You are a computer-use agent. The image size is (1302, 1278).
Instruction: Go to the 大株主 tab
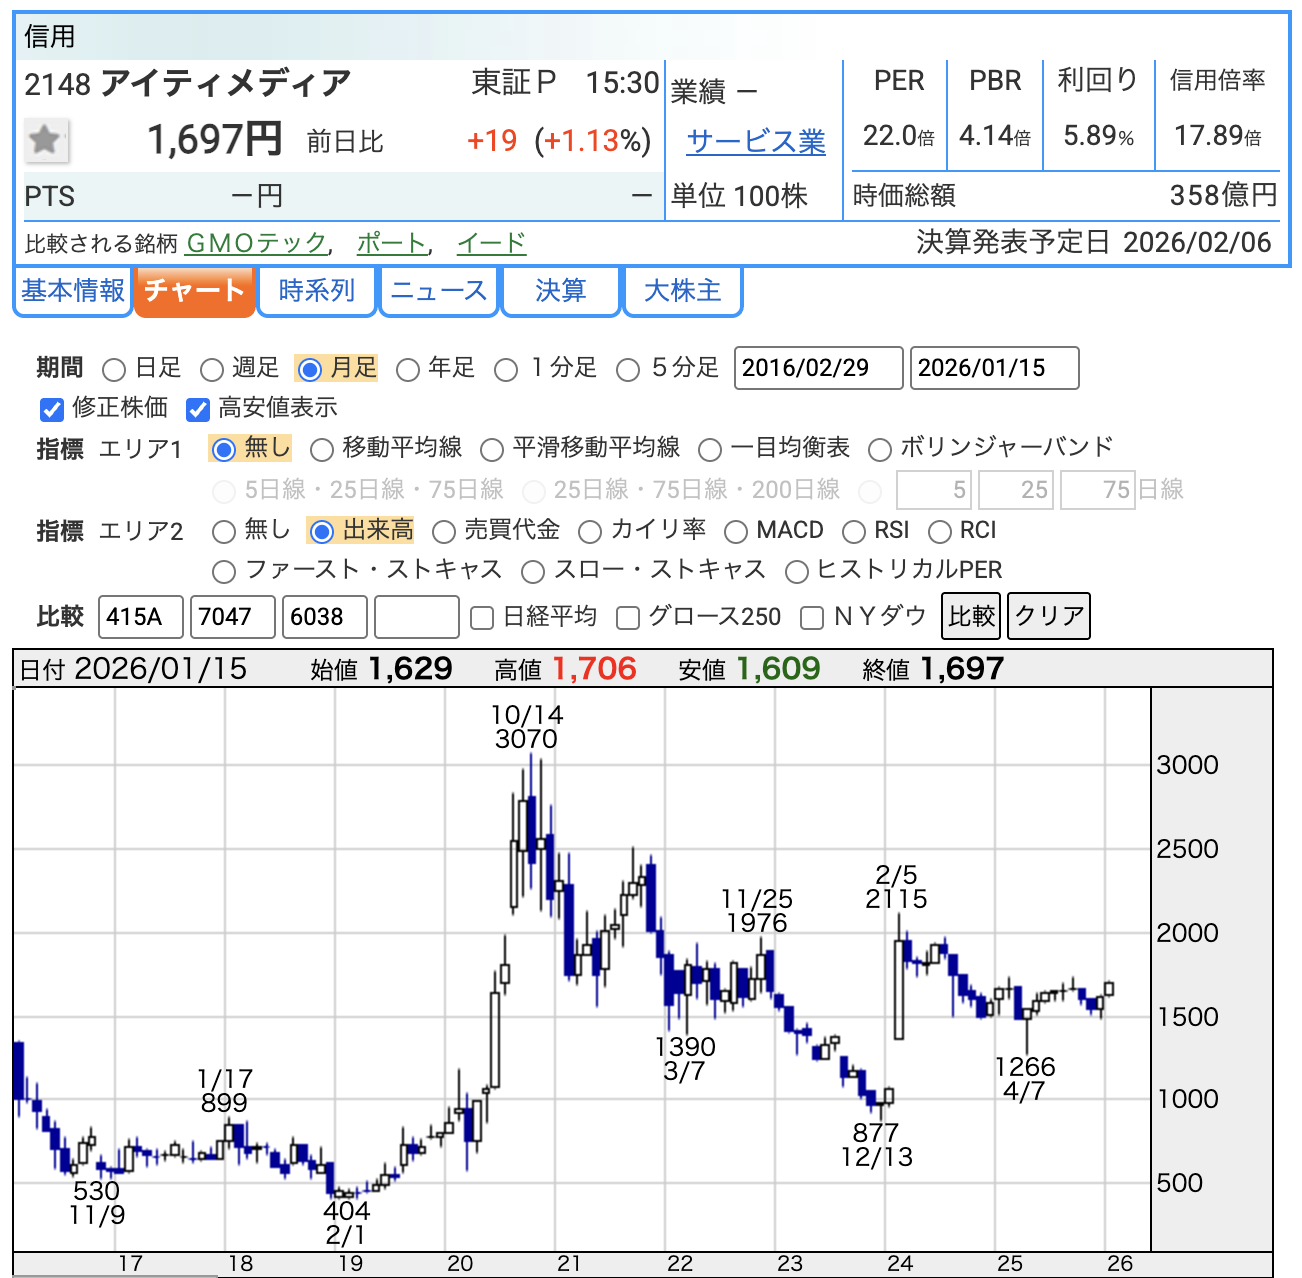682,291
